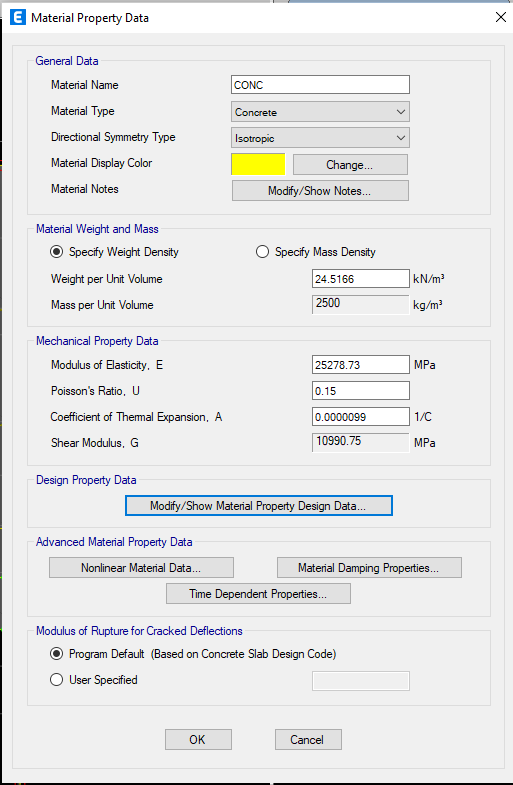Click the ETABS icon in the title bar
Screen dimensions: 513x785
(18, 18)
